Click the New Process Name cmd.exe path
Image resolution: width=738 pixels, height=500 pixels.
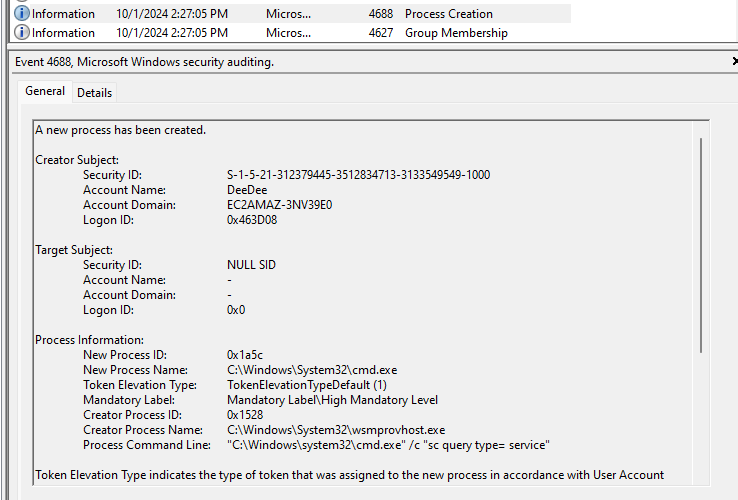312,370
